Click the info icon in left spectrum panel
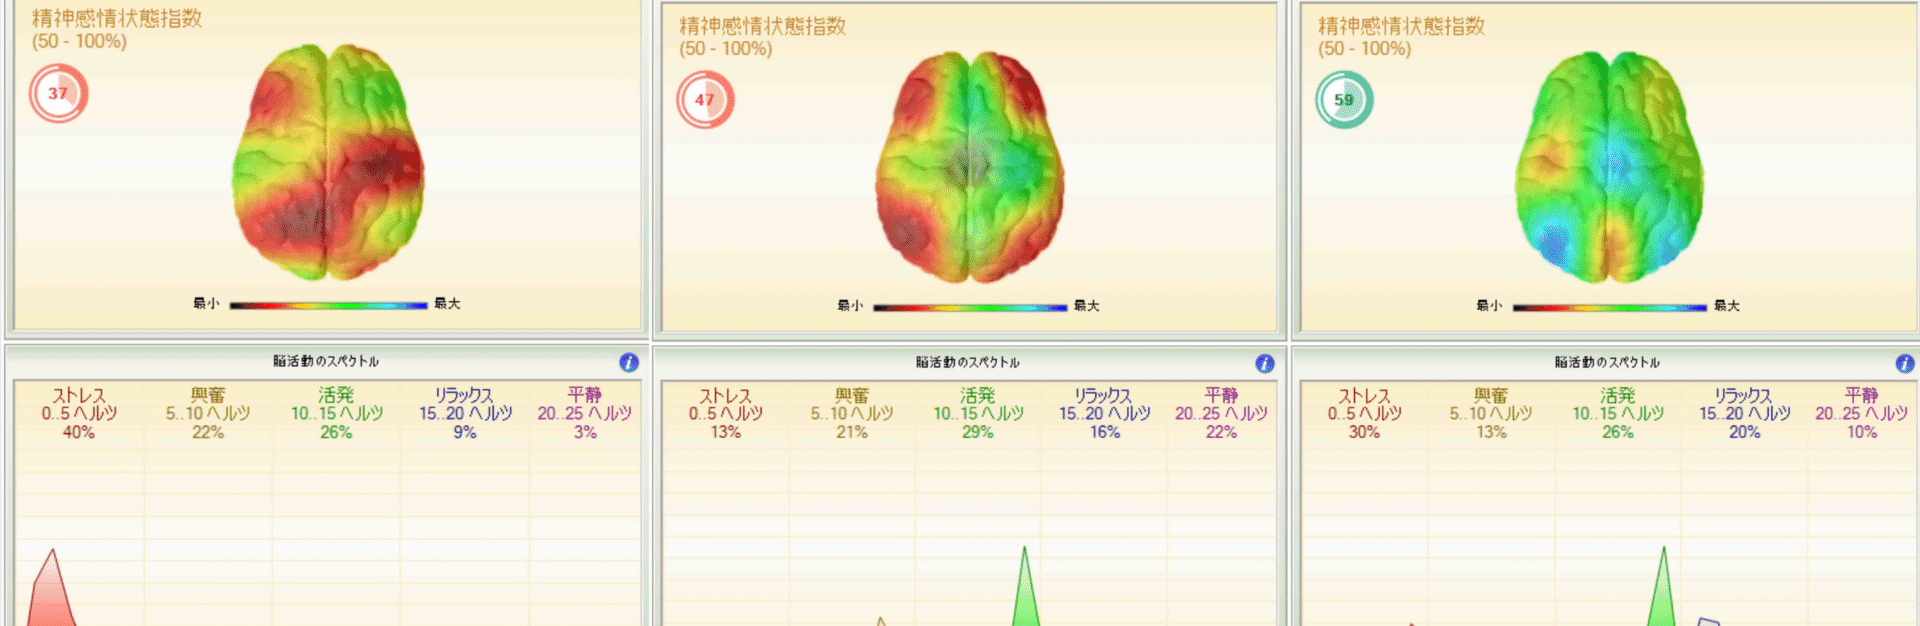This screenshot has width=1920, height=626. (x=629, y=362)
